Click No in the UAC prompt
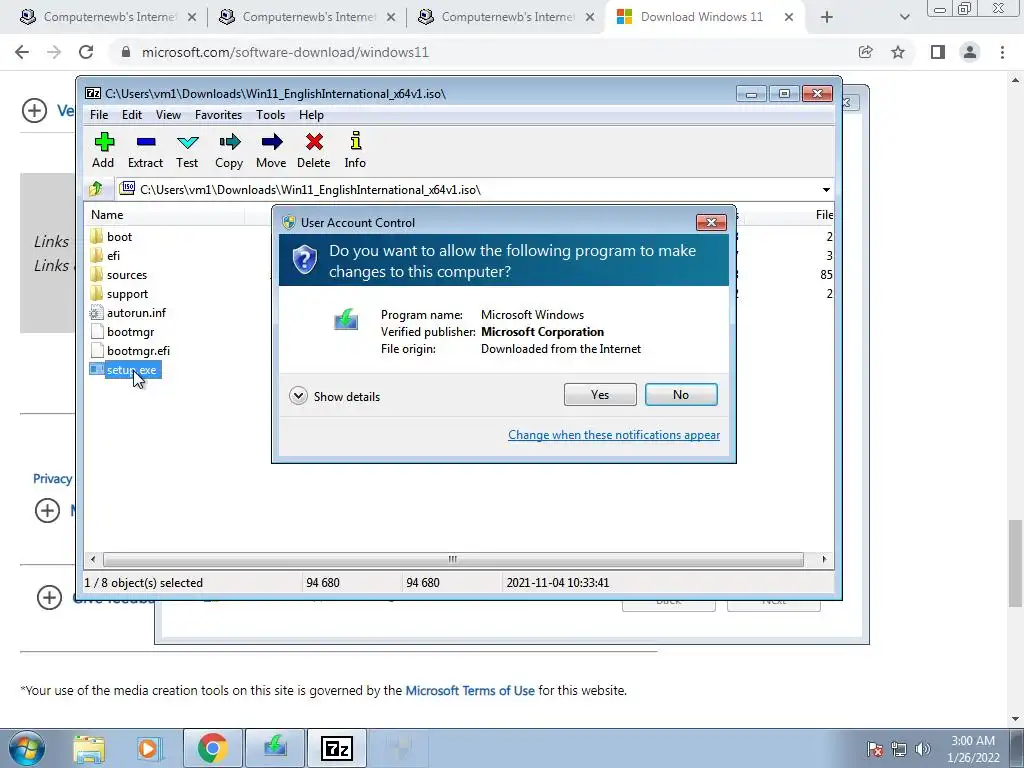 (x=681, y=394)
